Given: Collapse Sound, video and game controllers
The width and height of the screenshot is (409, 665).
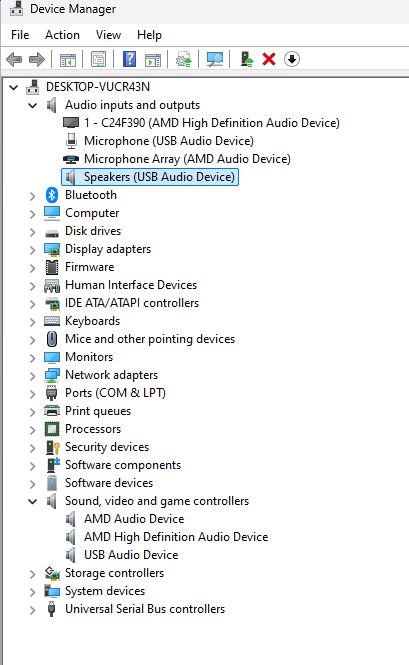Looking at the screenshot, I should click(x=33, y=501).
